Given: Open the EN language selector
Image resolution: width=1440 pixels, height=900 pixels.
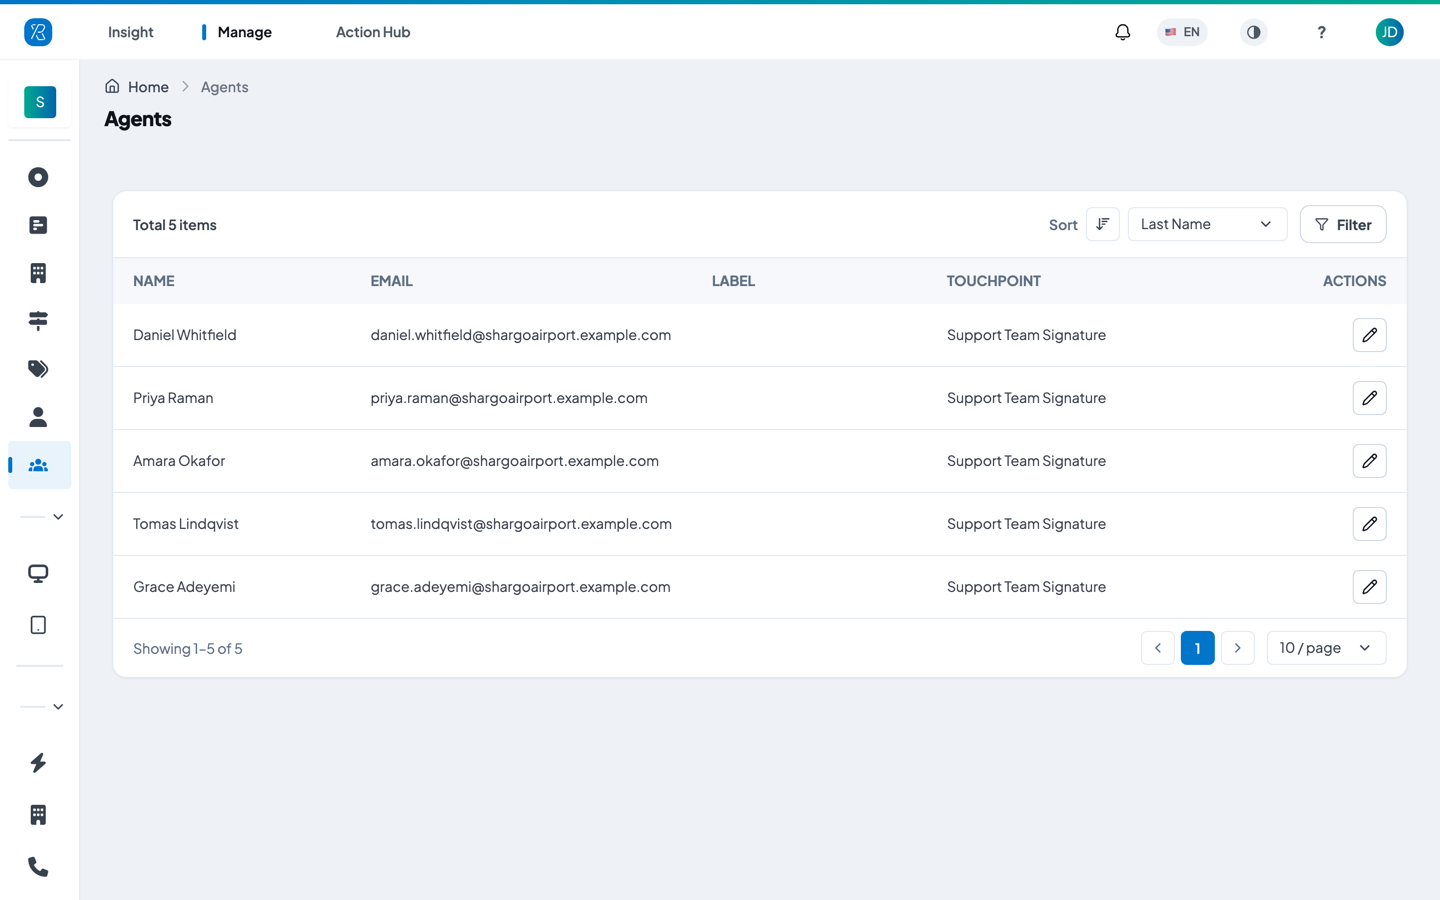Looking at the screenshot, I should [x=1182, y=32].
